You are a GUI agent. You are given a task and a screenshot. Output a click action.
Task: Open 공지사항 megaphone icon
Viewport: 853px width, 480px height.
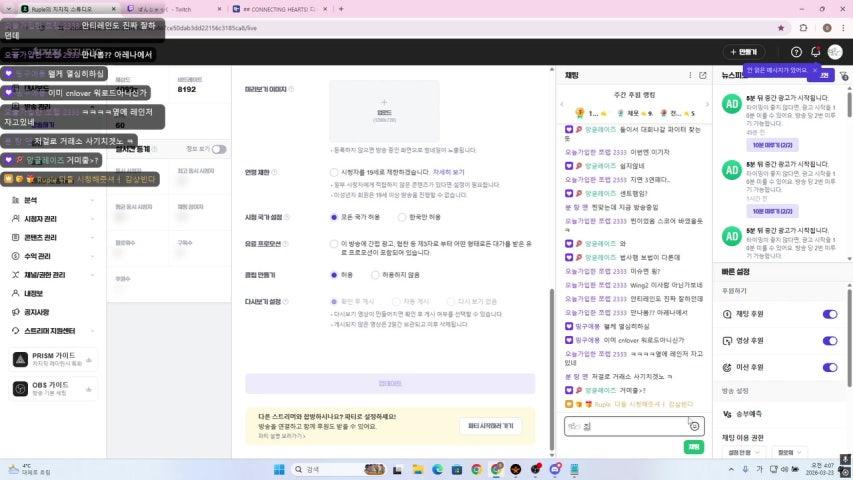click(x=15, y=312)
